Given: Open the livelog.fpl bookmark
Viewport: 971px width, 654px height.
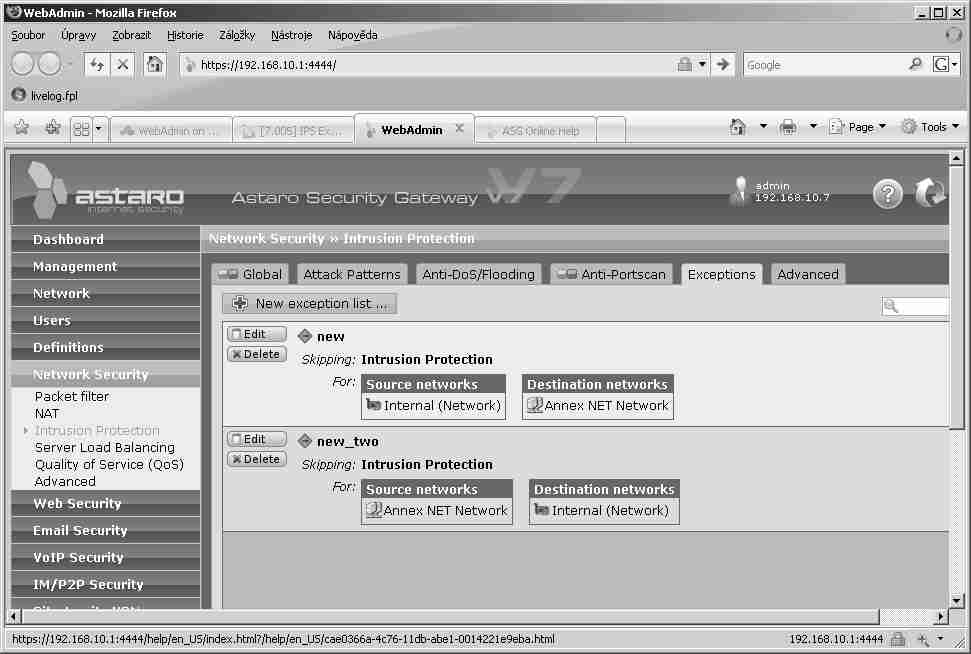Looking at the screenshot, I should pyautogui.click(x=45, y=95).
